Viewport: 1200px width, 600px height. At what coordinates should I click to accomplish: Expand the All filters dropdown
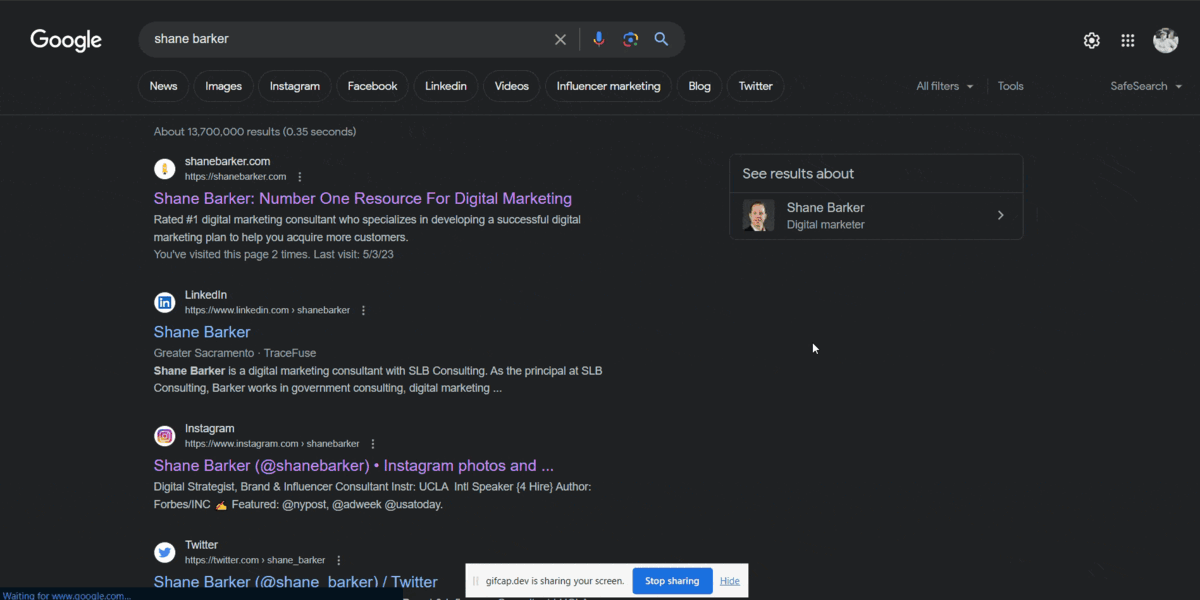(x=945, y=86)
